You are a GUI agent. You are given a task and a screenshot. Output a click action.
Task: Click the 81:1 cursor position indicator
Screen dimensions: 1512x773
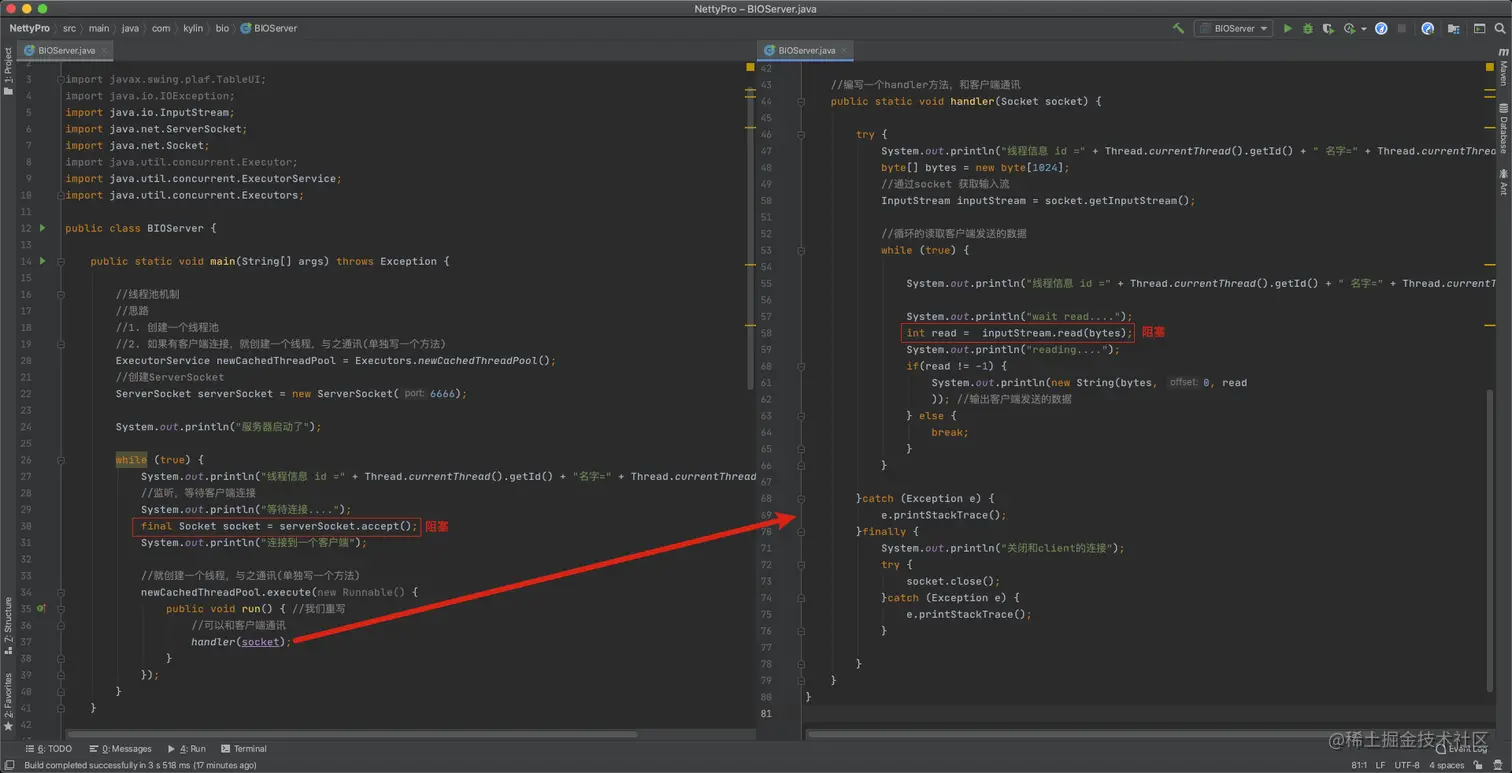coord(1360,765)
